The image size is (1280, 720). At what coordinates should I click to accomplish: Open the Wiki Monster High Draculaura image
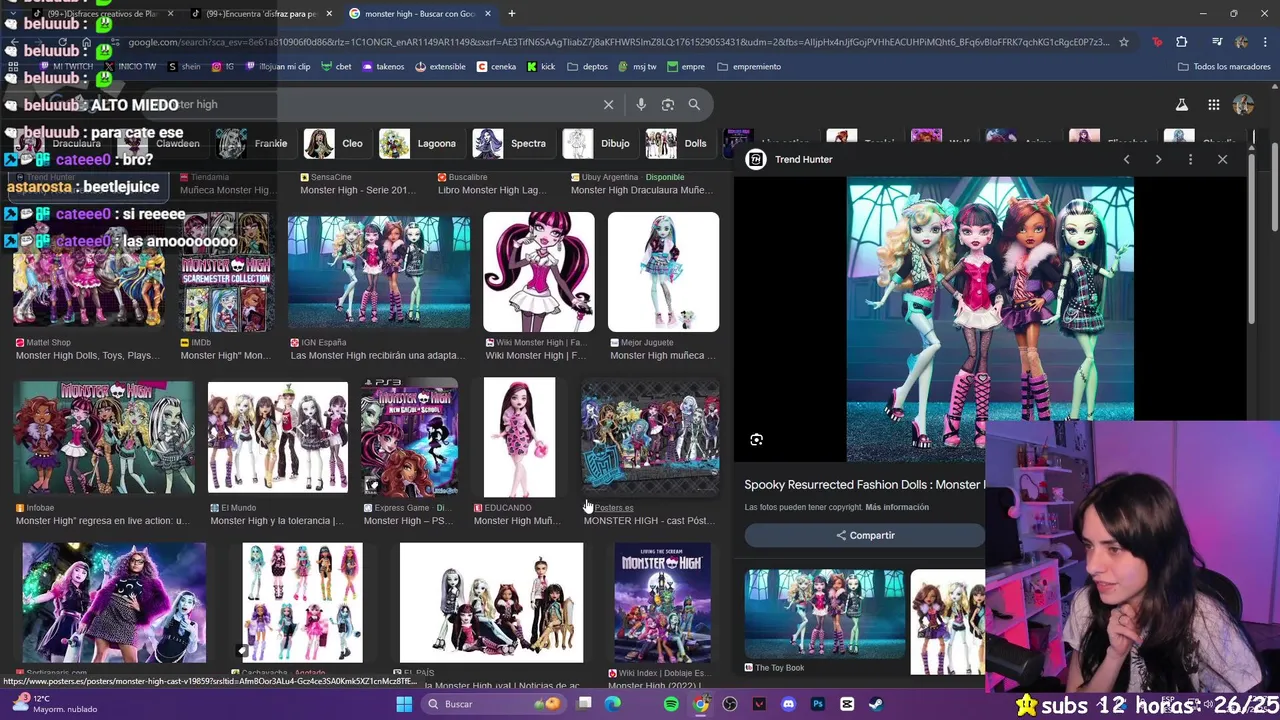point(539,272)
